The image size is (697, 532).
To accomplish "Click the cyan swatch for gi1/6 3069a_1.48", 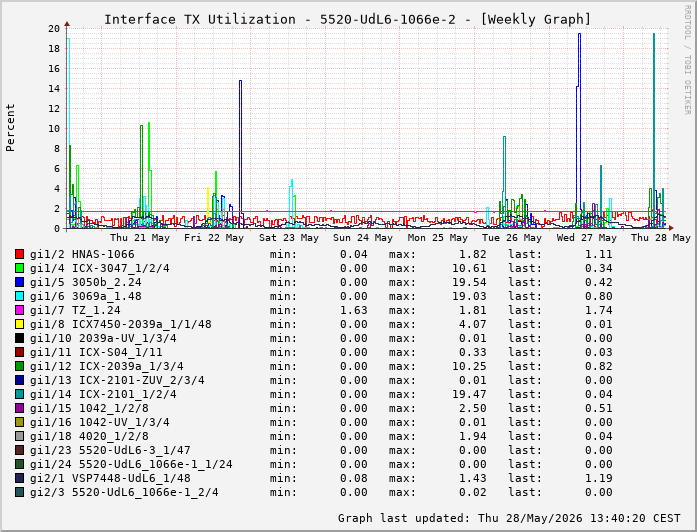I will click(x=19, y=296).
